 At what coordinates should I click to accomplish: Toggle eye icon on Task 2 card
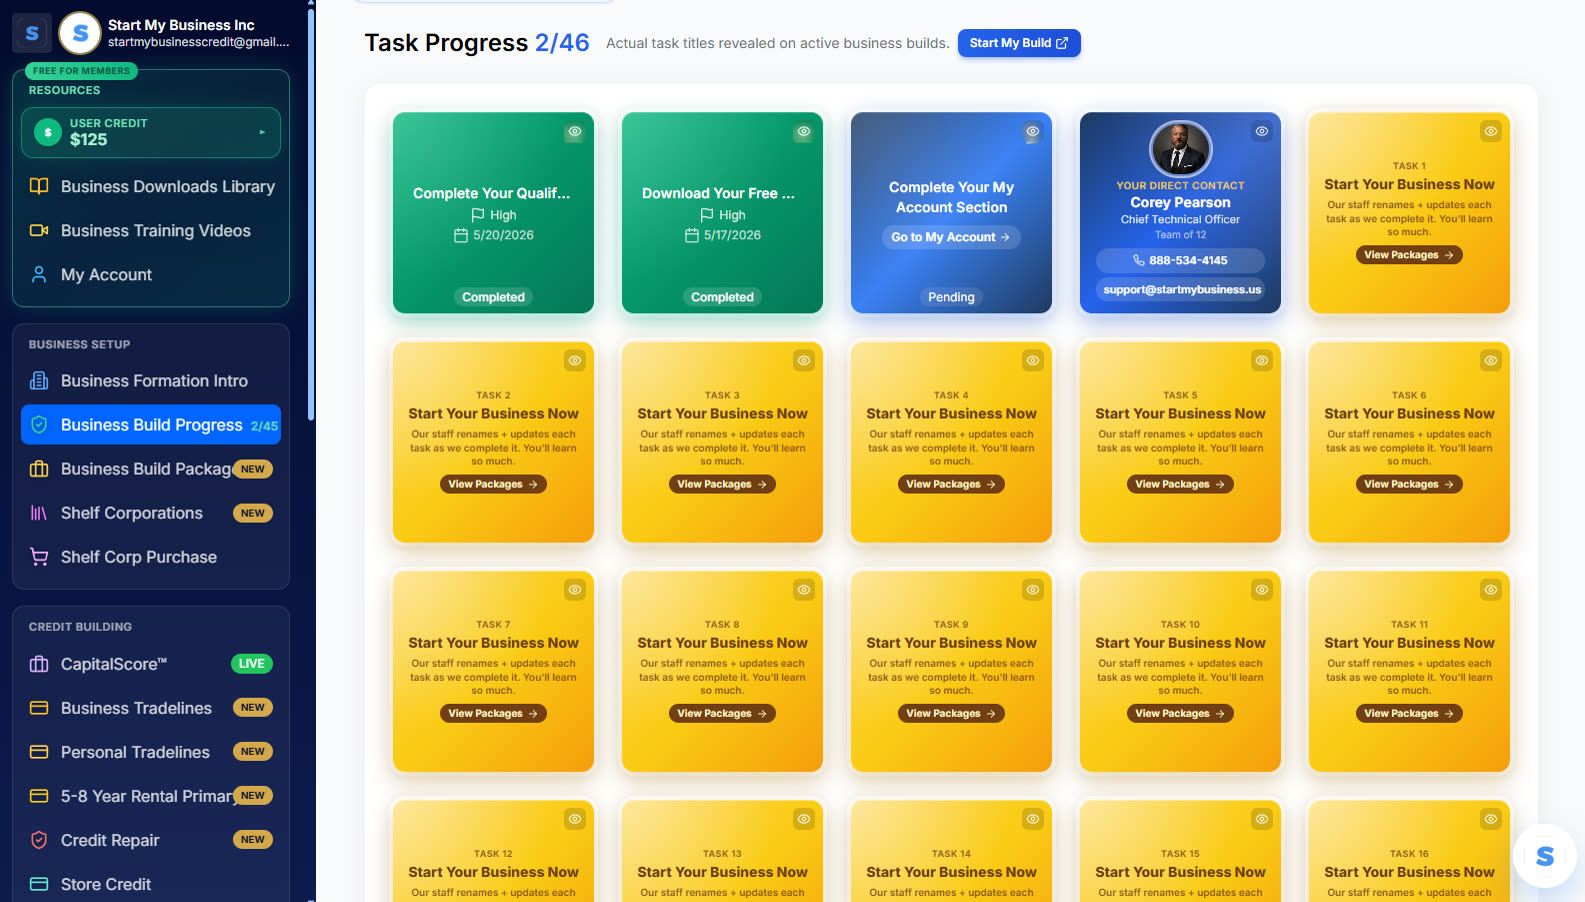575,361
